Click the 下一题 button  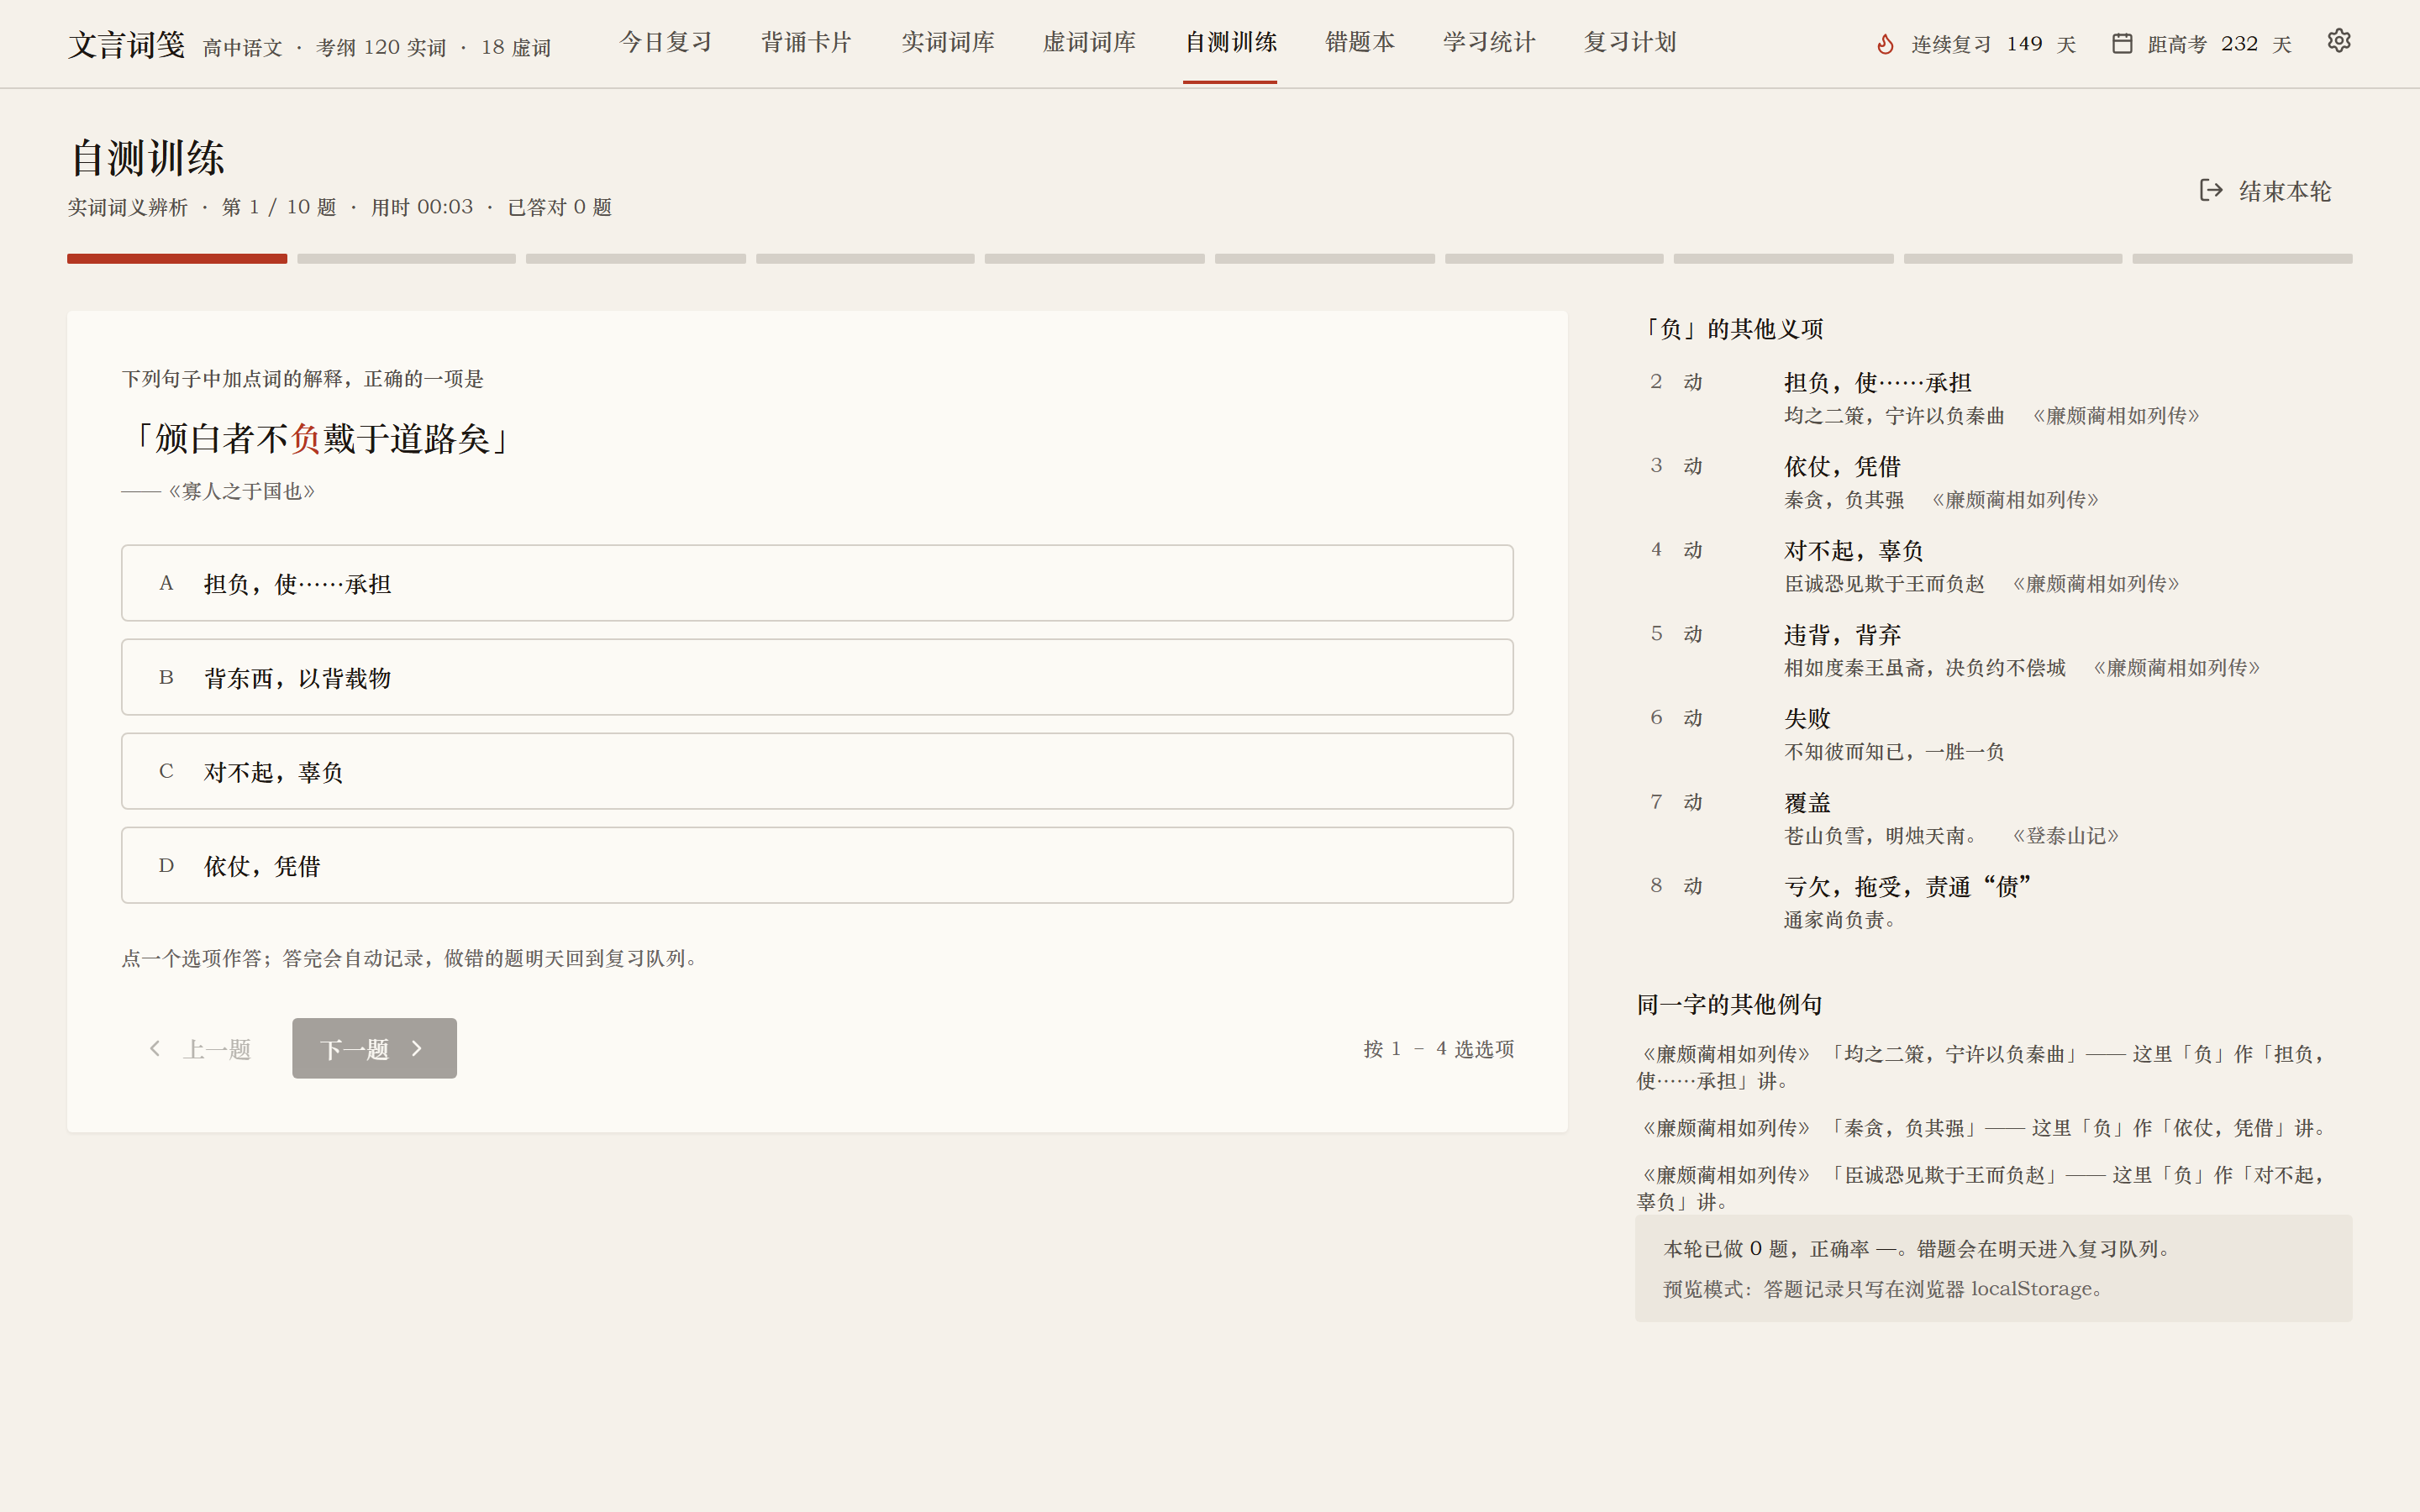point(374,1048)
